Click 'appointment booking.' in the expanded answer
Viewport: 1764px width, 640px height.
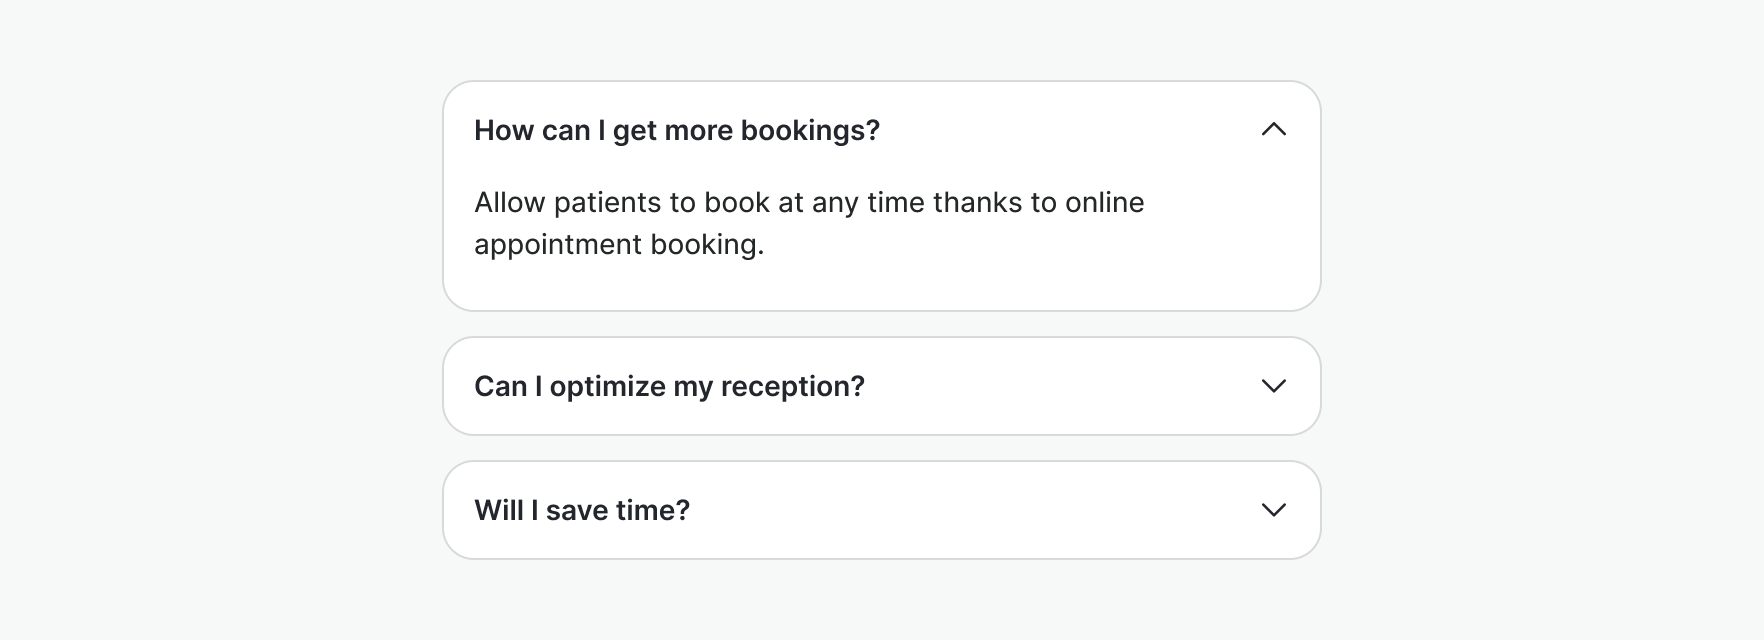[x=618, y=245]
